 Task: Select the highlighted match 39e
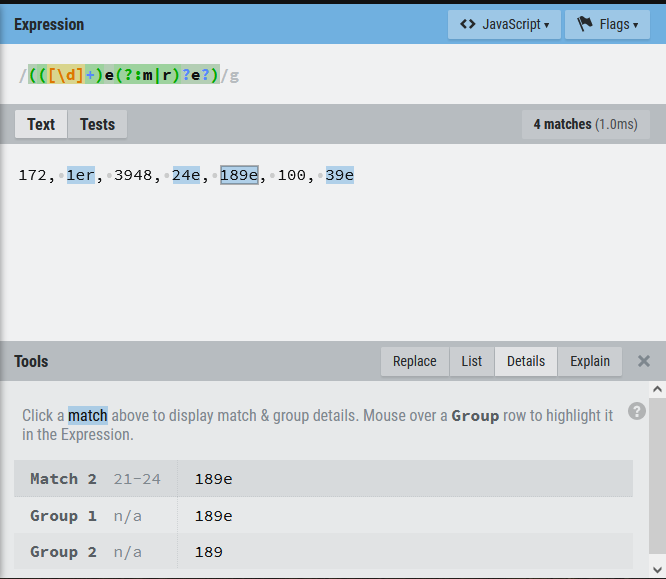(x=340, y=175)
